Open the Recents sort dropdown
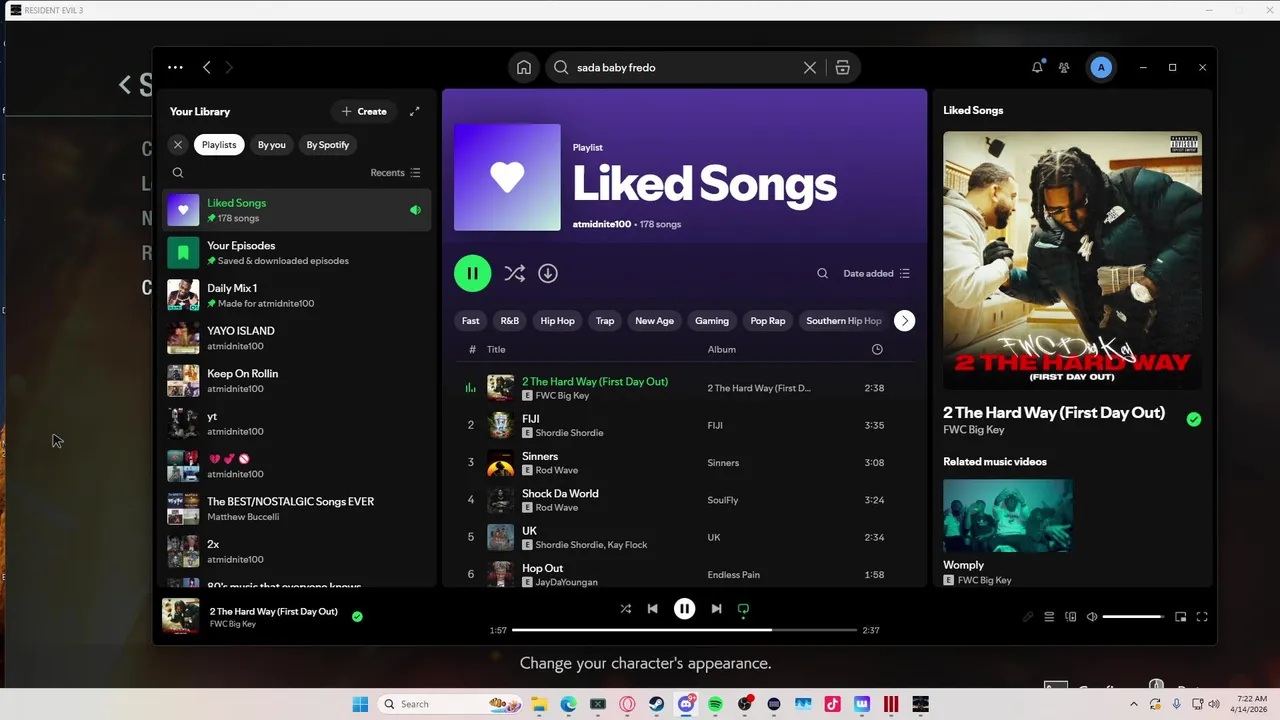 (x=395, y=172)
